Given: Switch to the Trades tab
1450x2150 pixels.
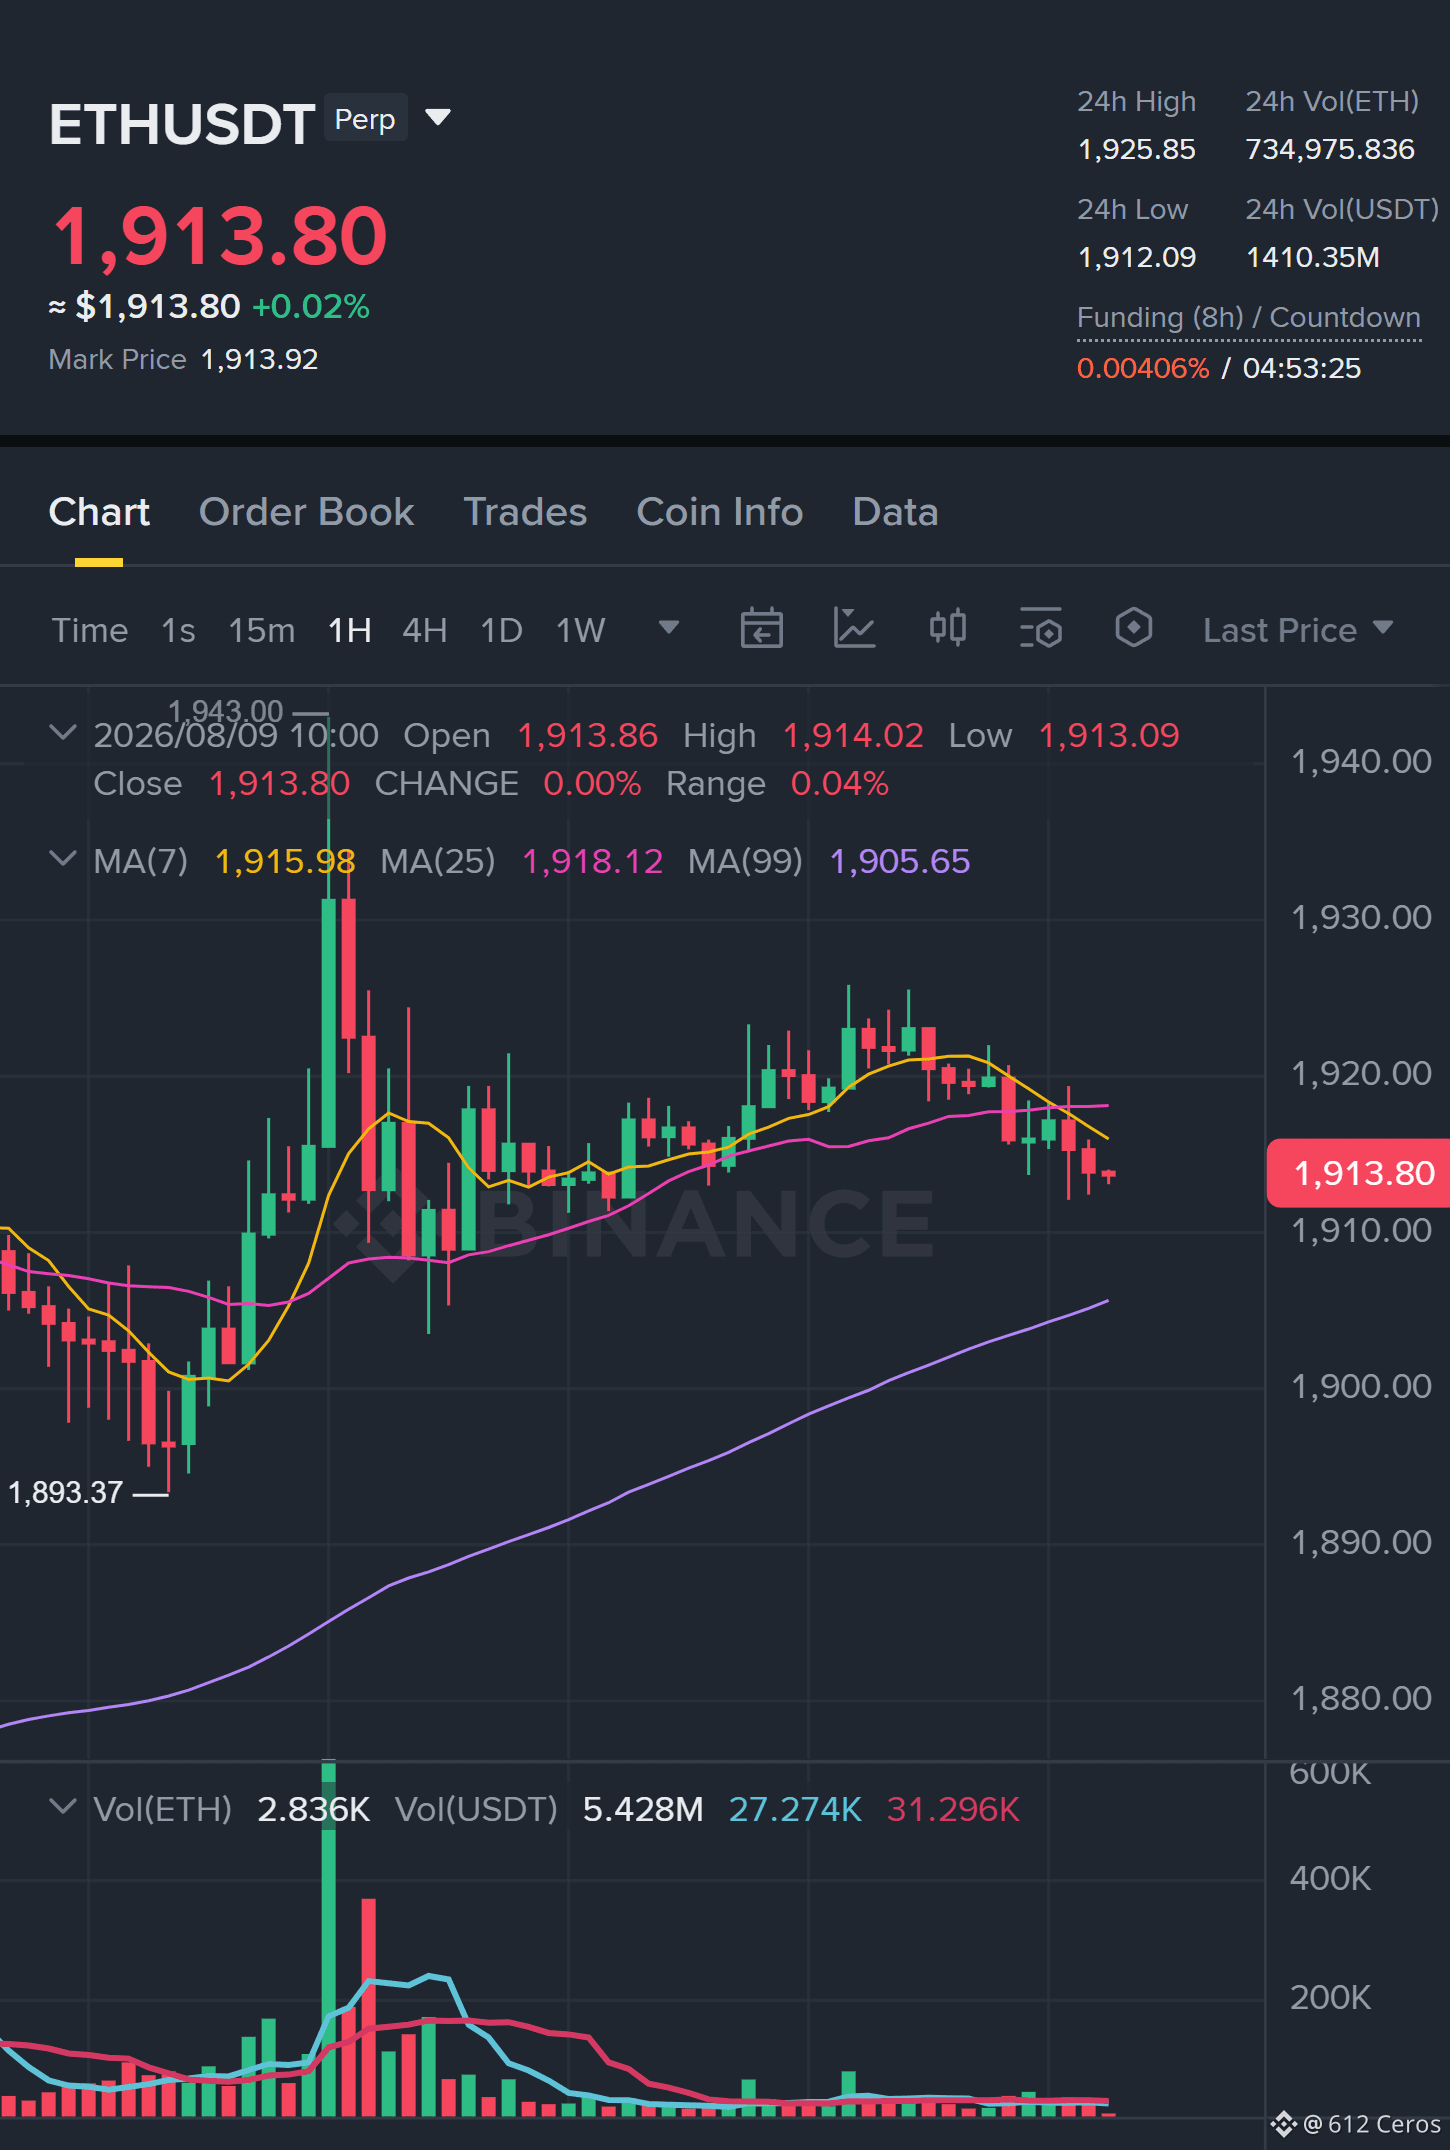Looking at the screenshot, I should [x=525, y=512].
